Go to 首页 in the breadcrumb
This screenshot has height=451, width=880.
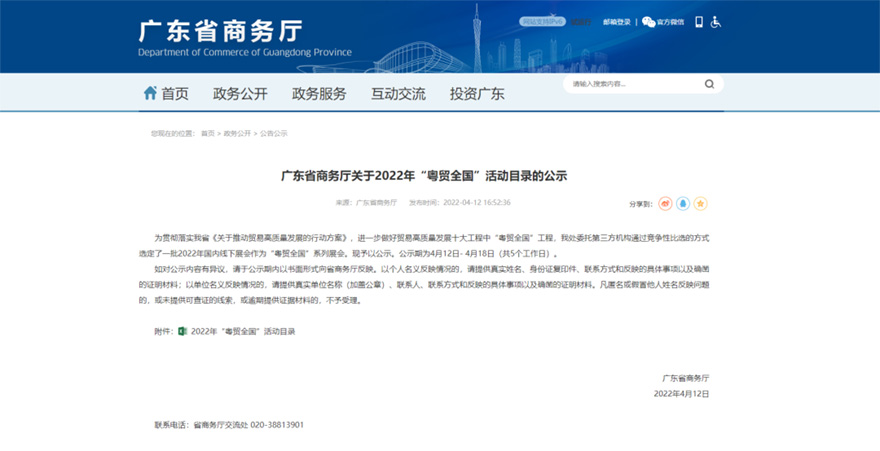tap(208, 134)
